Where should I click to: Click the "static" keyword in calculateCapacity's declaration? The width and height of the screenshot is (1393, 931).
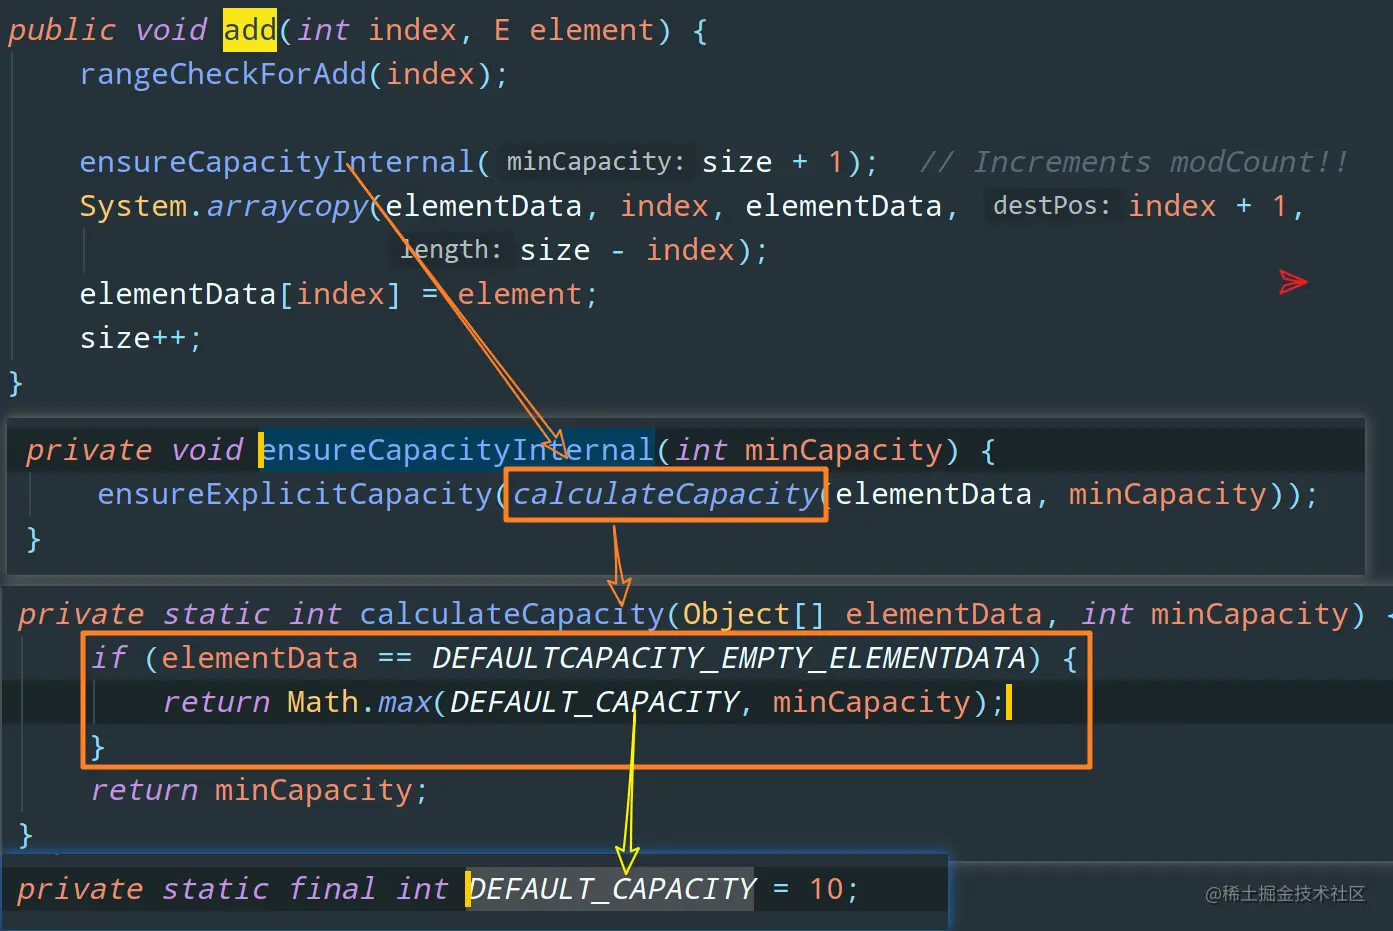216,614
